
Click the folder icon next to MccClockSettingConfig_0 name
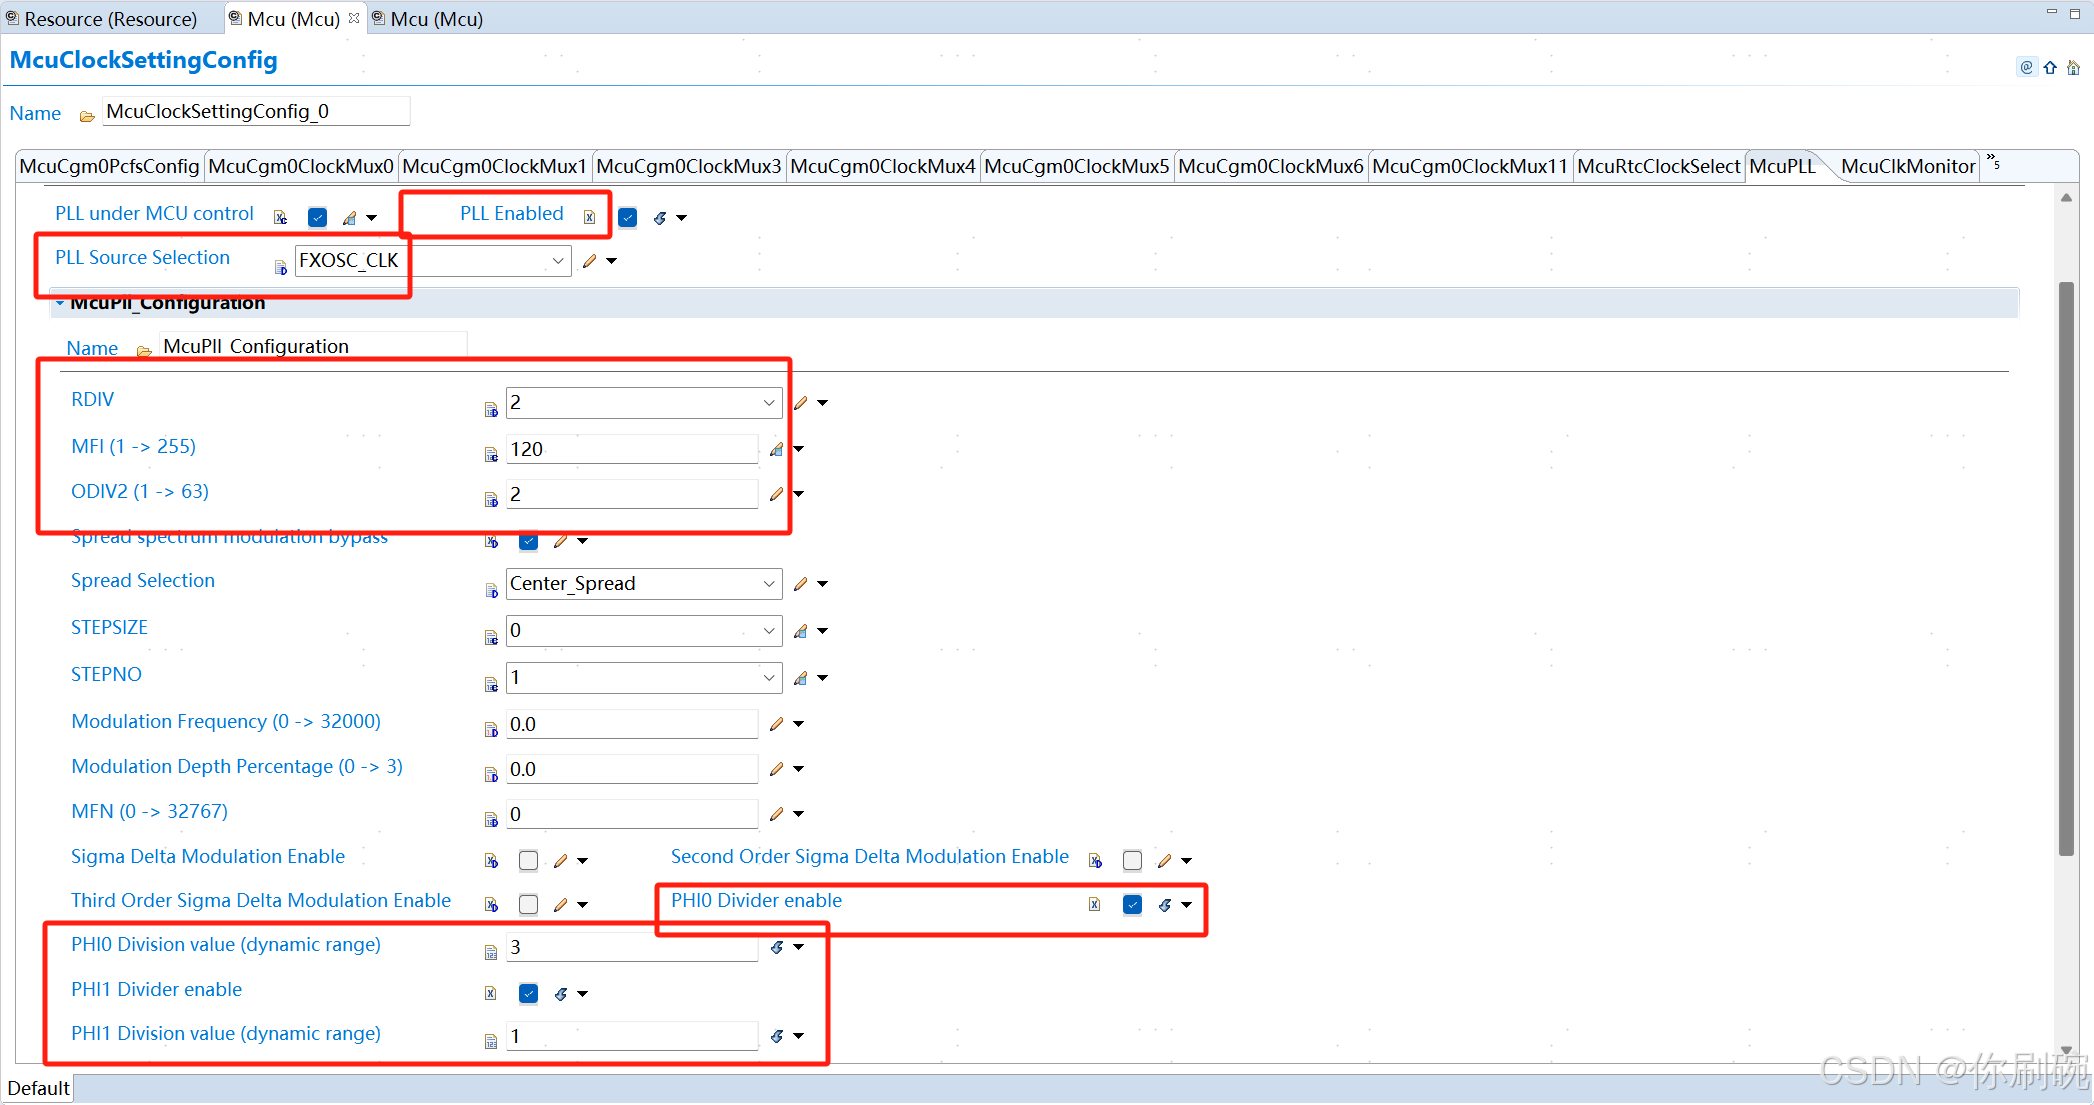pyautogui.click(x=87, y=115)
